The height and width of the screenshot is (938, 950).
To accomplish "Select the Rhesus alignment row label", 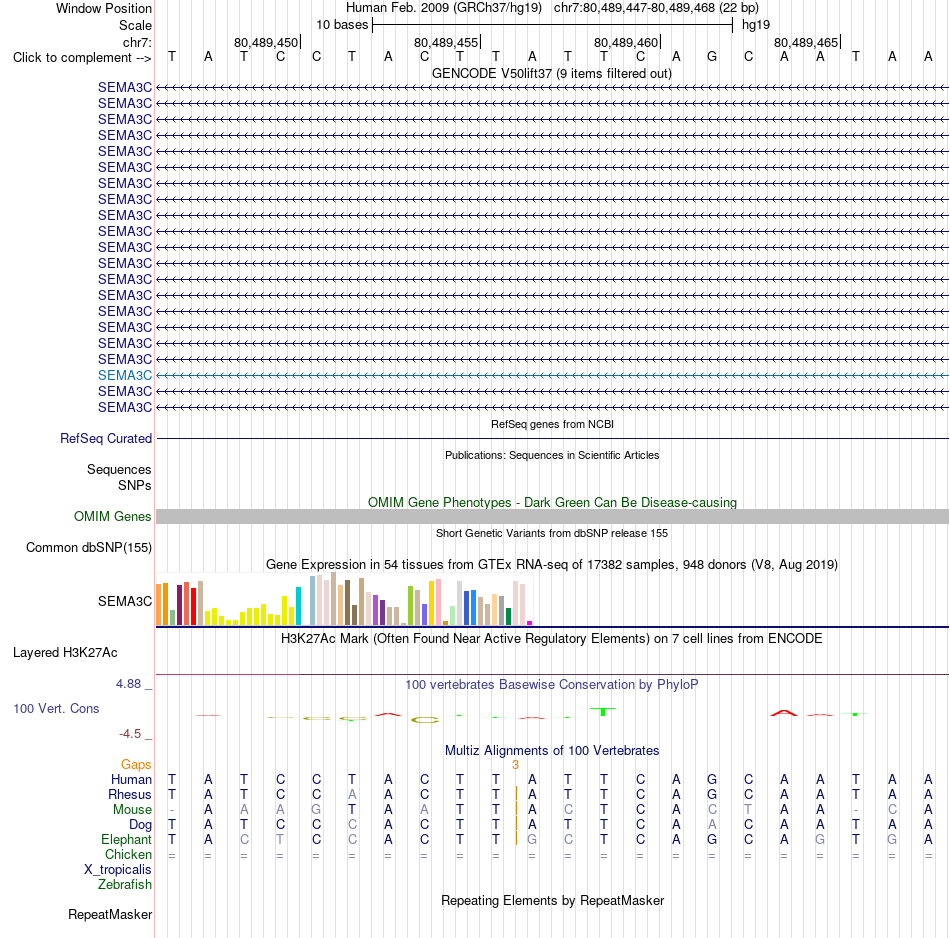I will click(x=130, y=795).
